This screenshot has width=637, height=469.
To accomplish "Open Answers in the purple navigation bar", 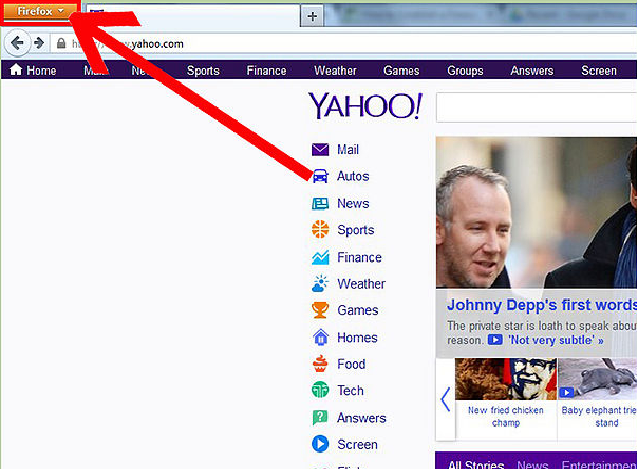I will pyautogui.click(x=532, y=71).
